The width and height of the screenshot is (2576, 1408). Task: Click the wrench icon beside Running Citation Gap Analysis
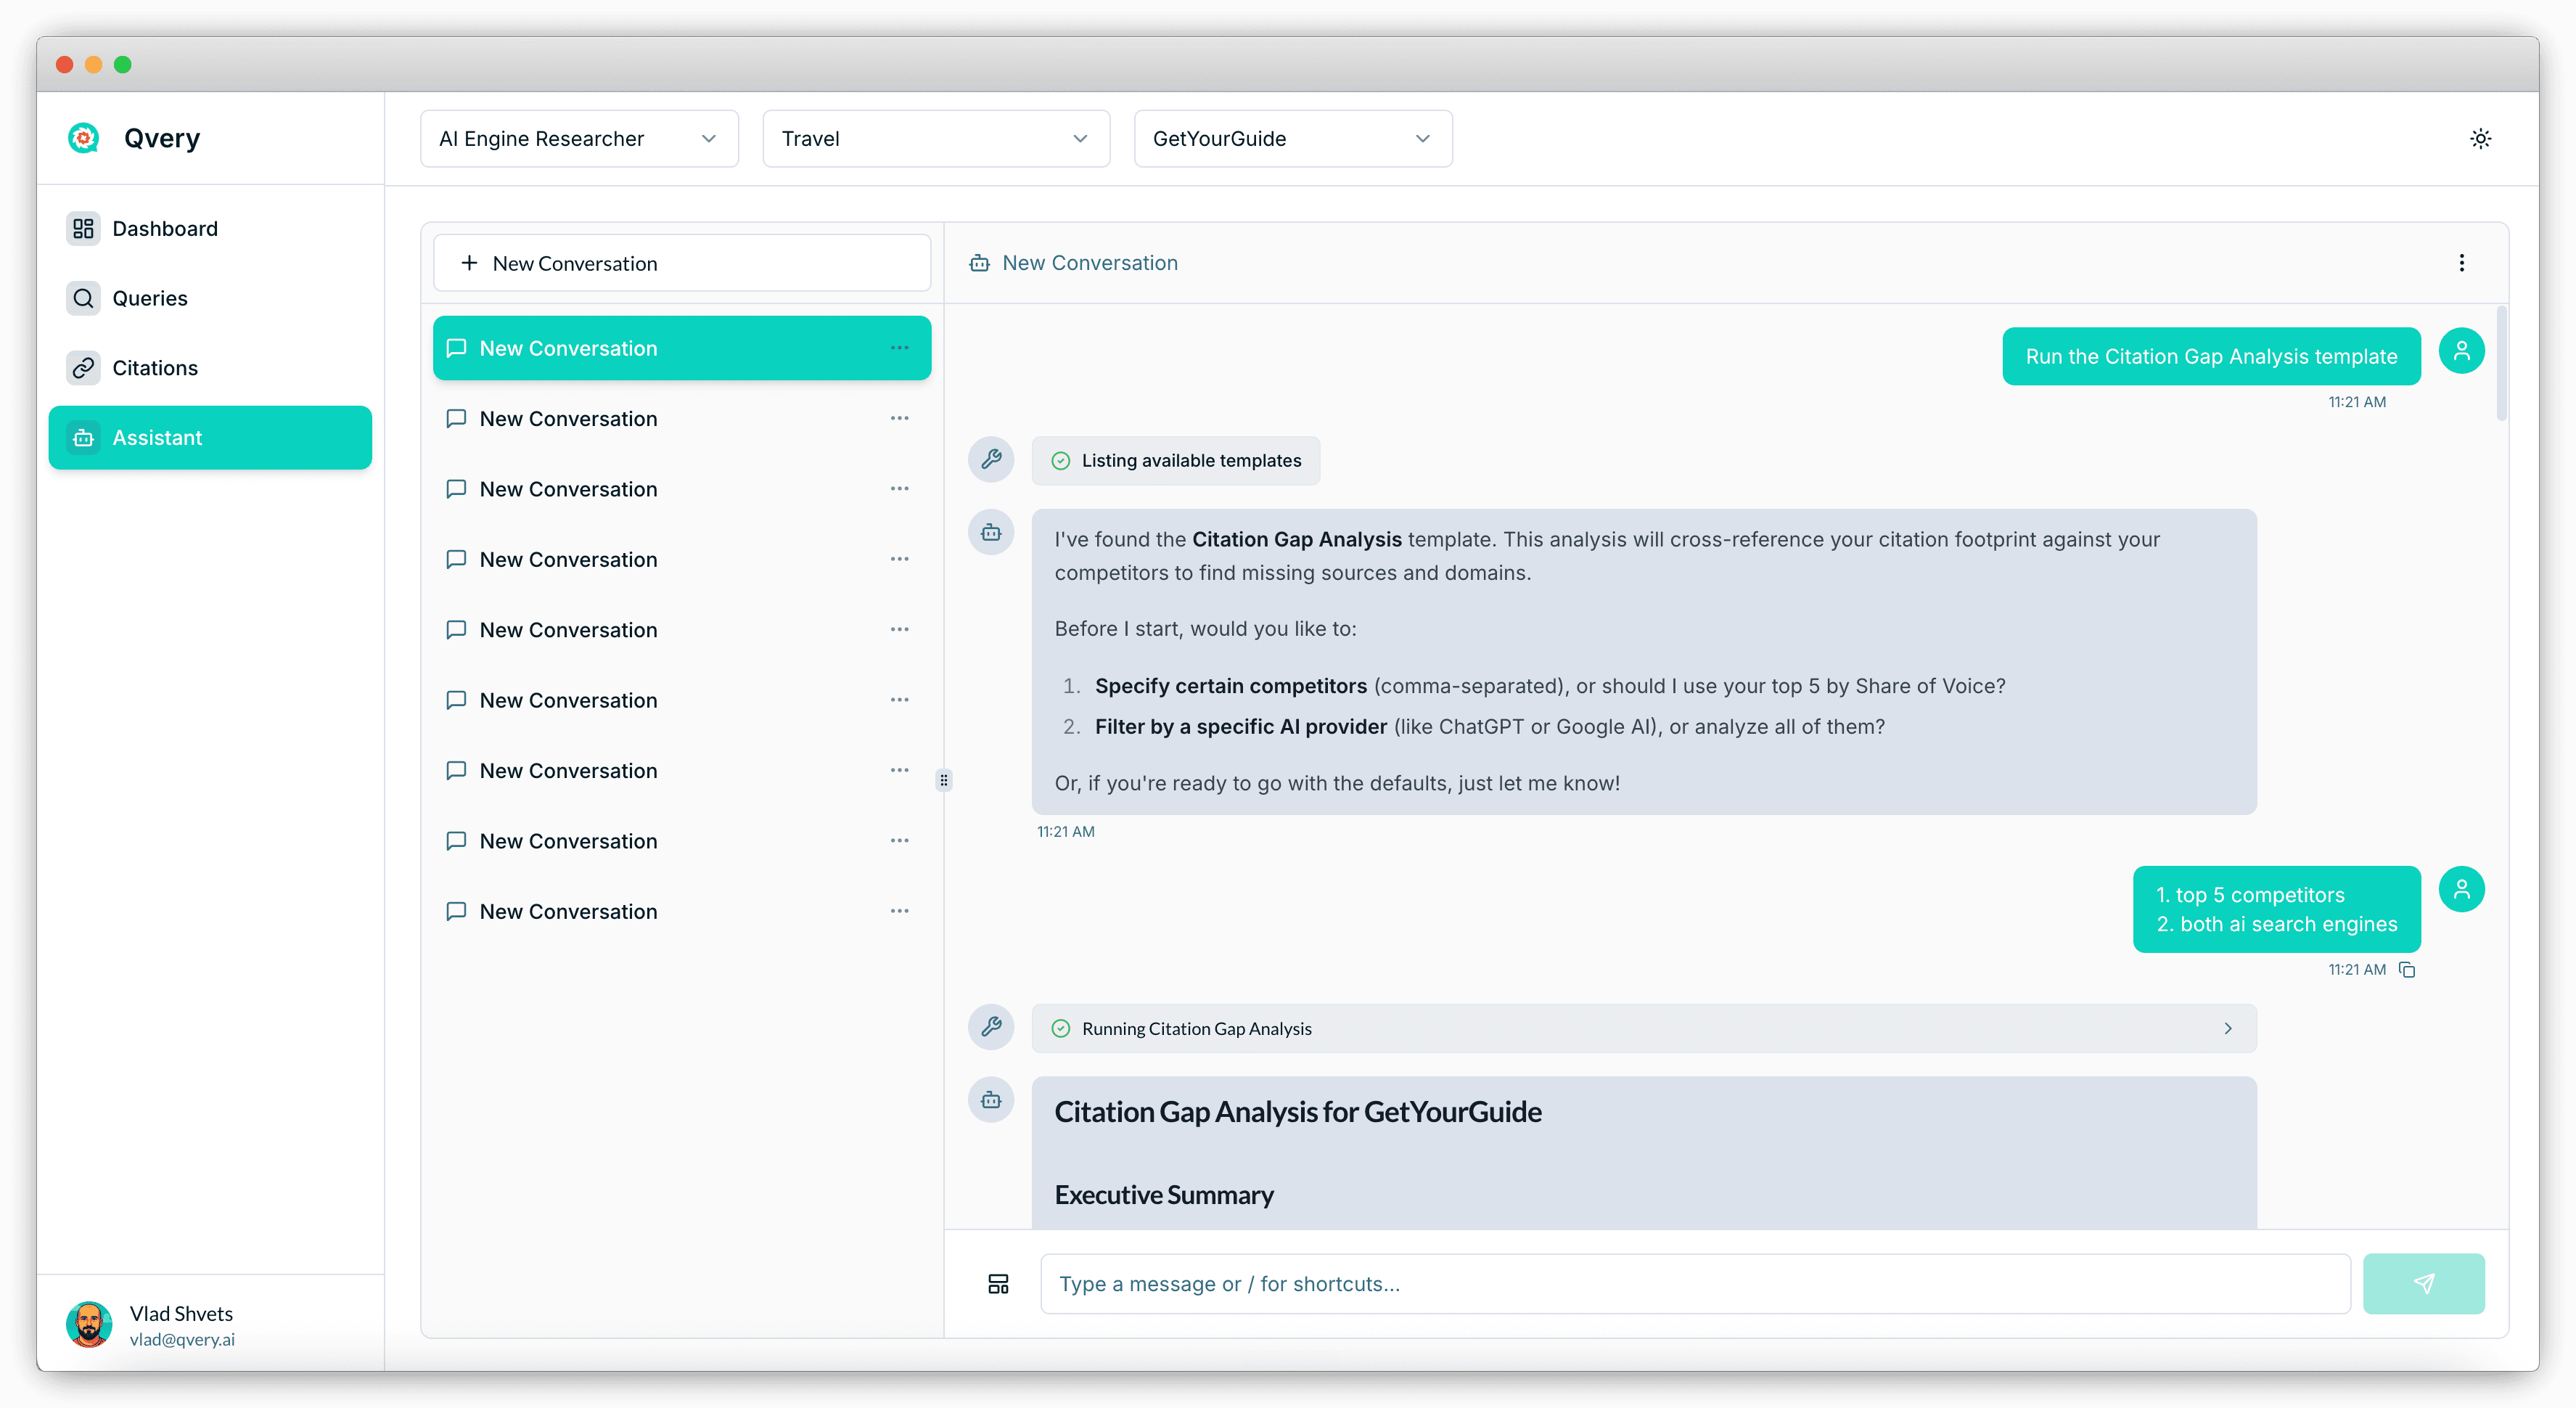(x=991, y=1027)
